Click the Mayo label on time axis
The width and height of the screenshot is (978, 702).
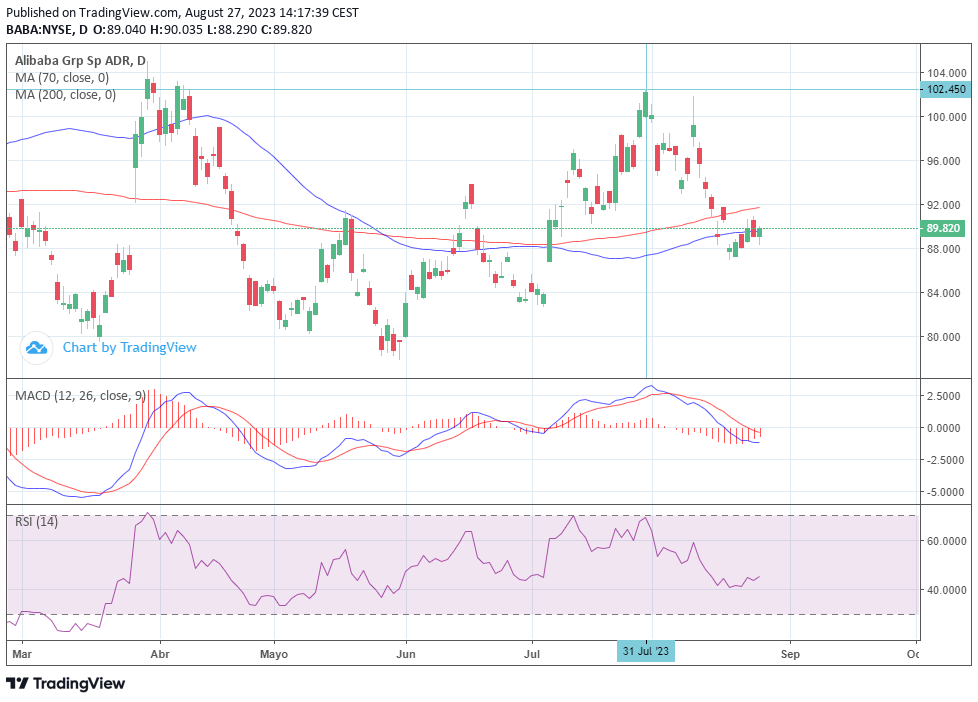274,654
